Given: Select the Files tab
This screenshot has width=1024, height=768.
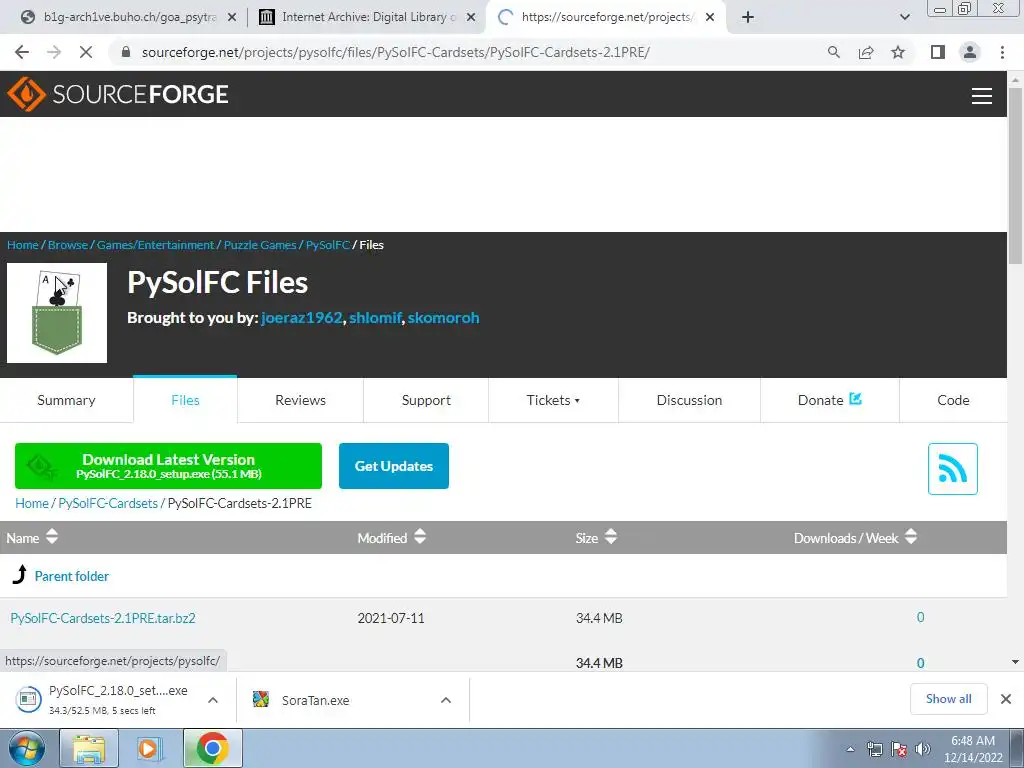Looking at the screenshot, I should click(185, 400).
